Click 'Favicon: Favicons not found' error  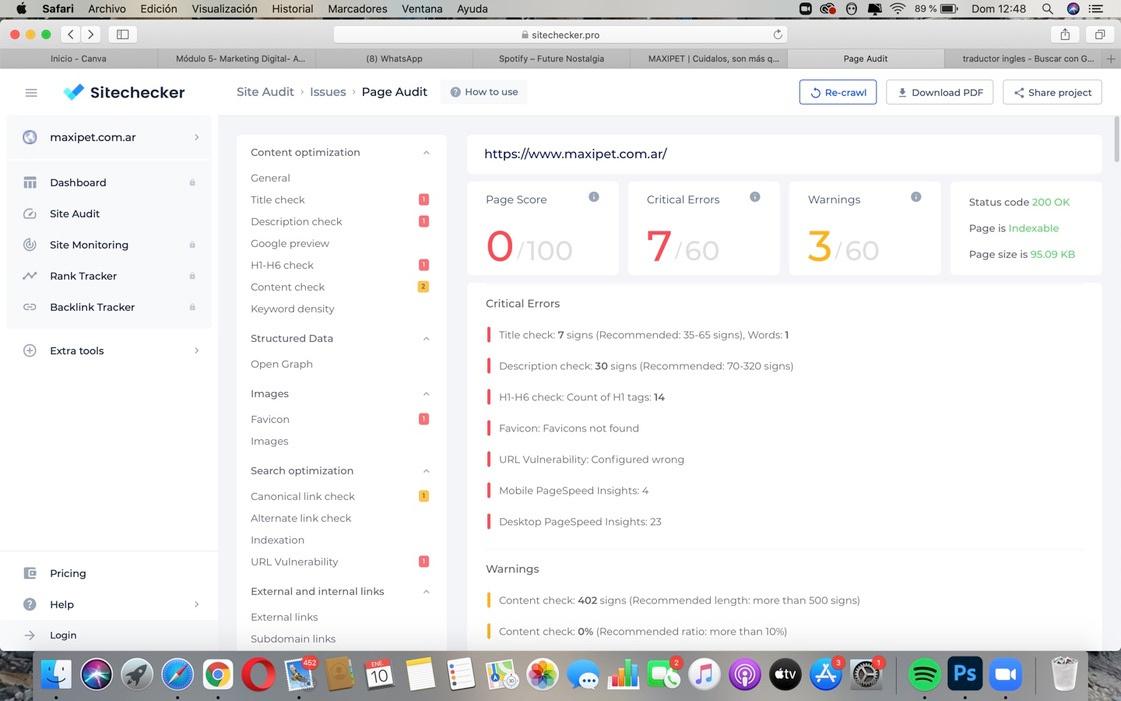tap(569, 428)
